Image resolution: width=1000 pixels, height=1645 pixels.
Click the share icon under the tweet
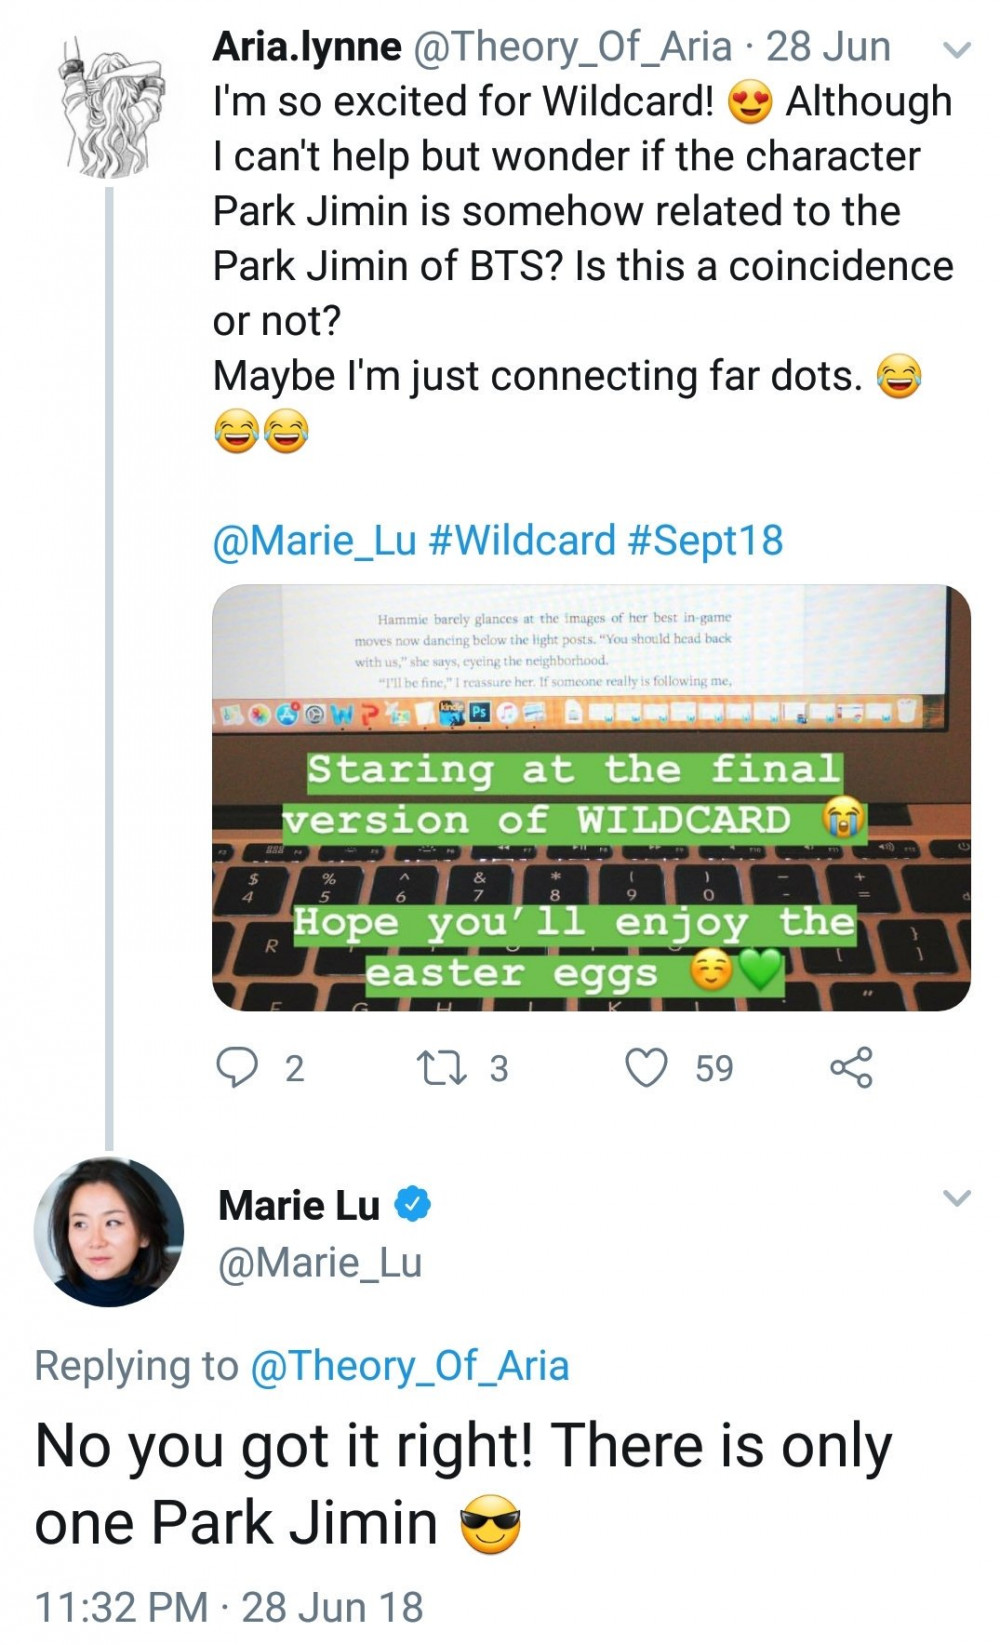pos(851,1067)
